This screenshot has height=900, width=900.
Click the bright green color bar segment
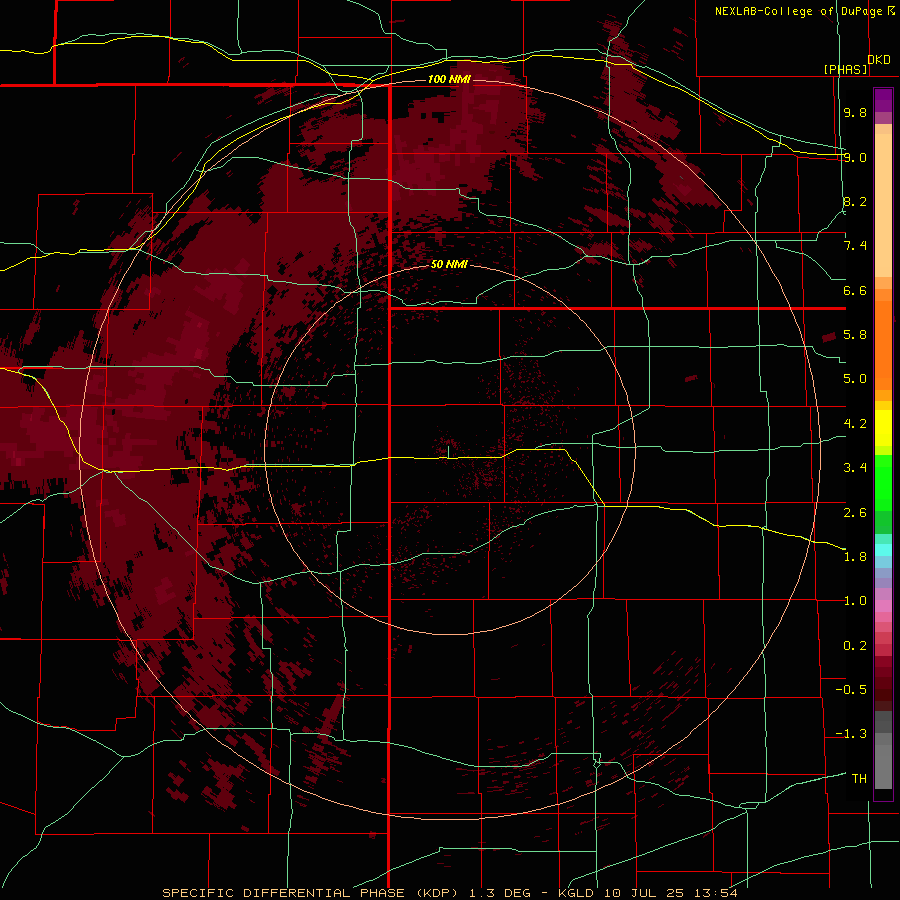coord(883,482)
